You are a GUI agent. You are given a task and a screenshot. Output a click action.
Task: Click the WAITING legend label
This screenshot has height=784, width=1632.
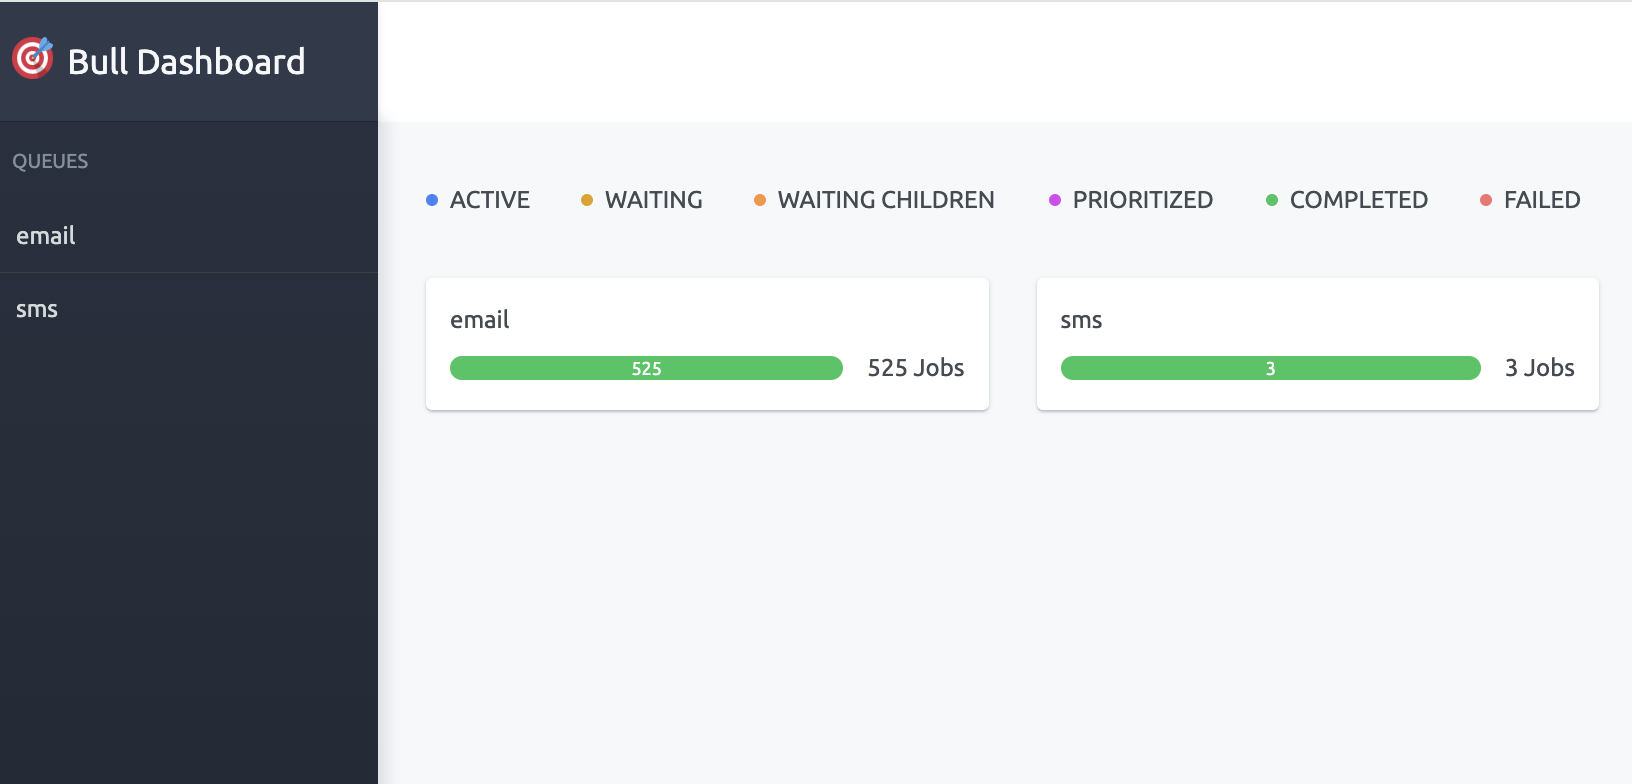click(x=654, y=200)
